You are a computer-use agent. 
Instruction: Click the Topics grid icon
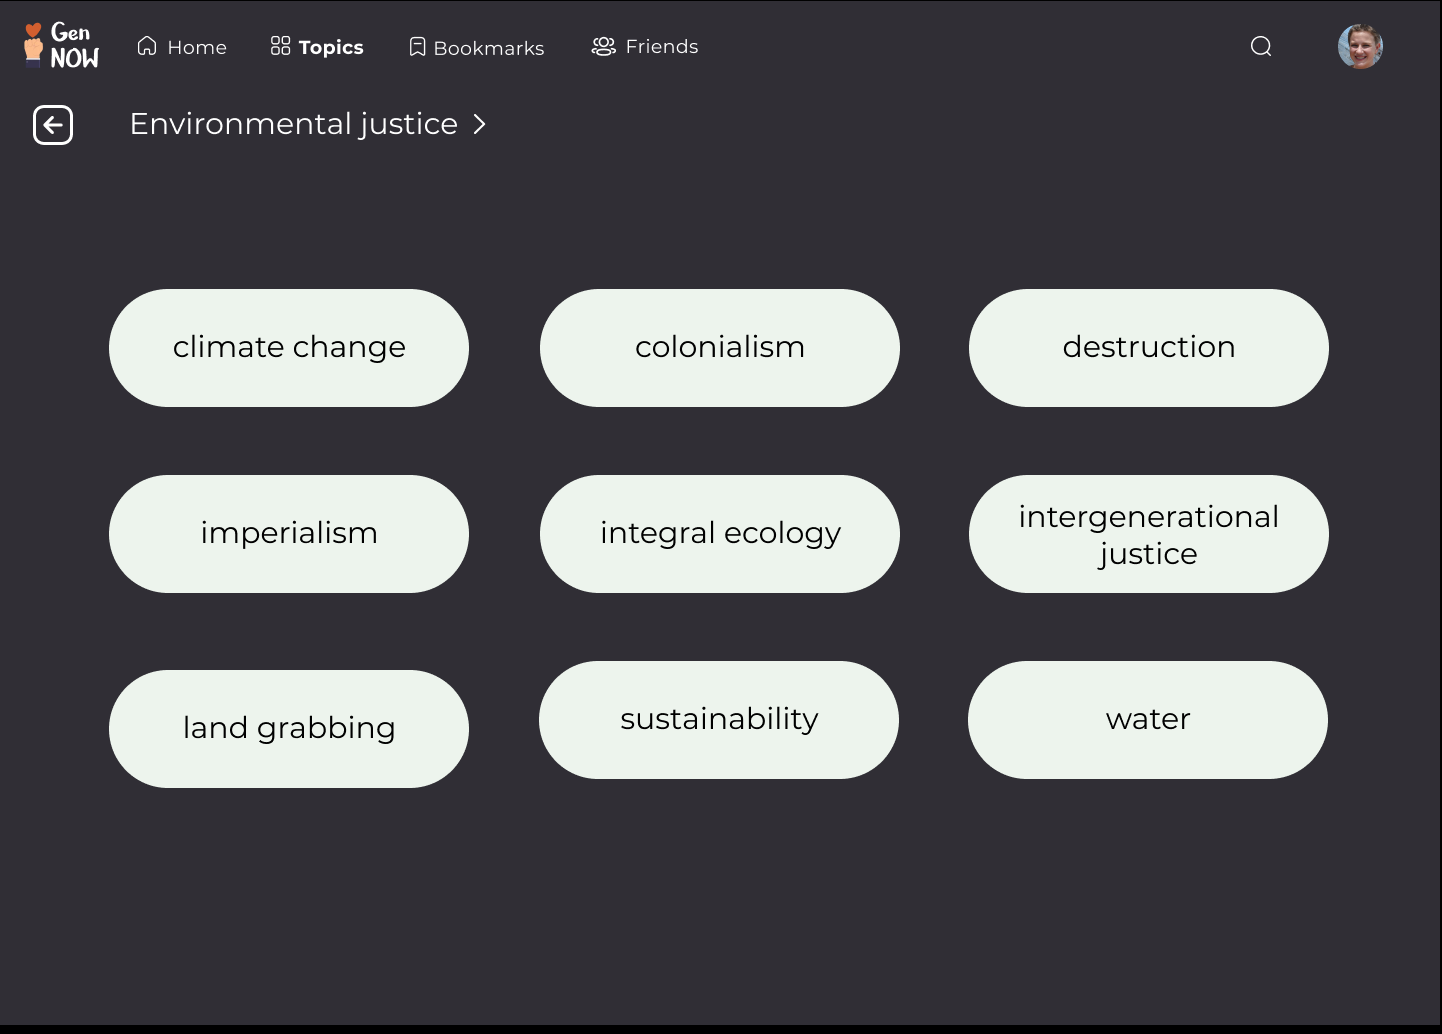280,46
